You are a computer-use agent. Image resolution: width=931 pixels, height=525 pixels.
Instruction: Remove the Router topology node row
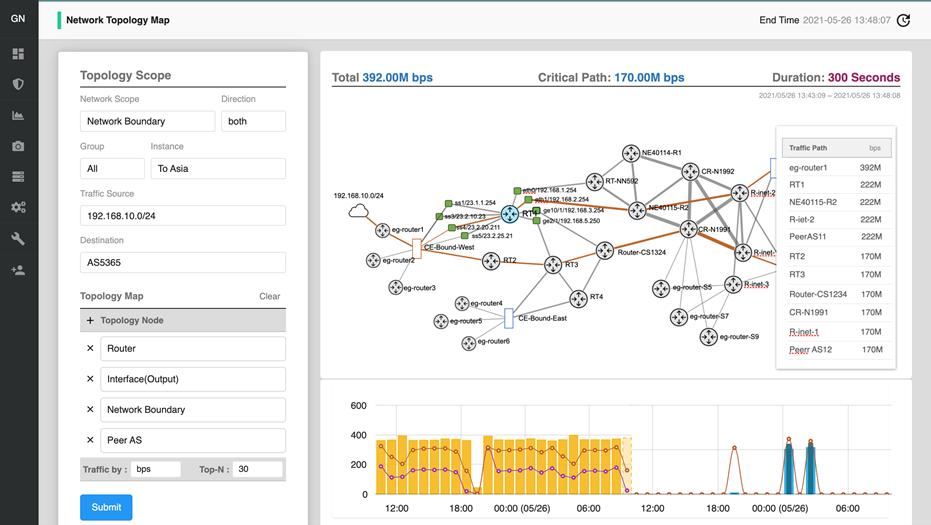(x=90, y=349)
